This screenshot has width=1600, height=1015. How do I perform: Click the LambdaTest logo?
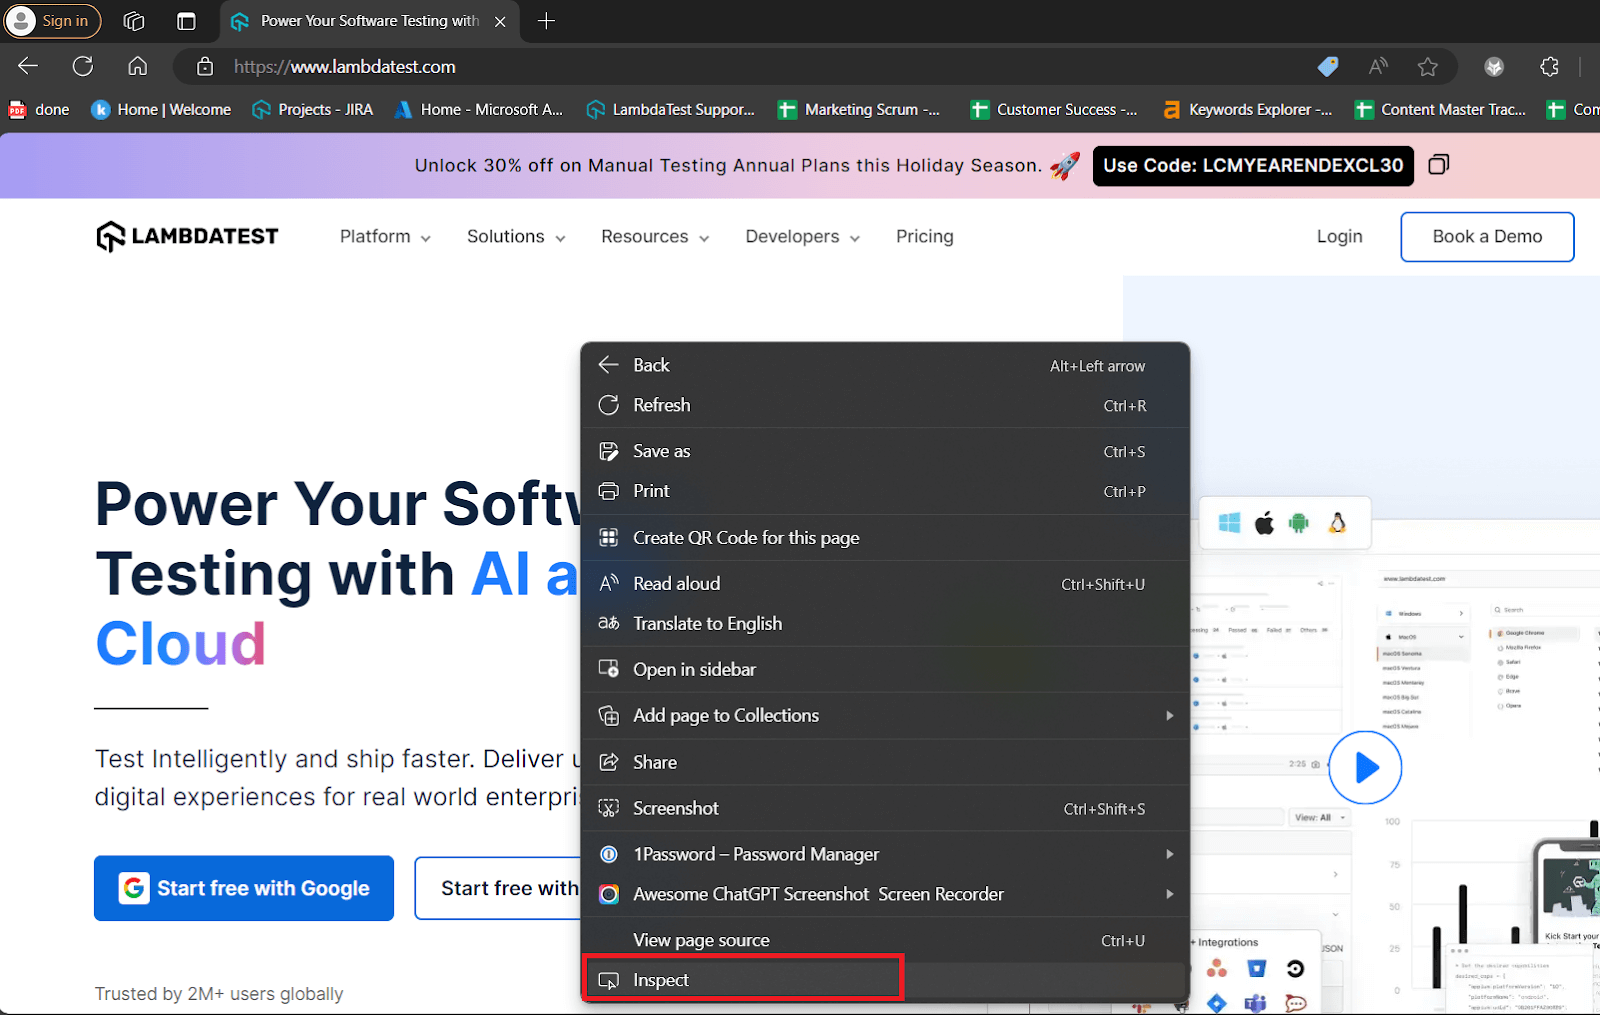pos(186,236)
